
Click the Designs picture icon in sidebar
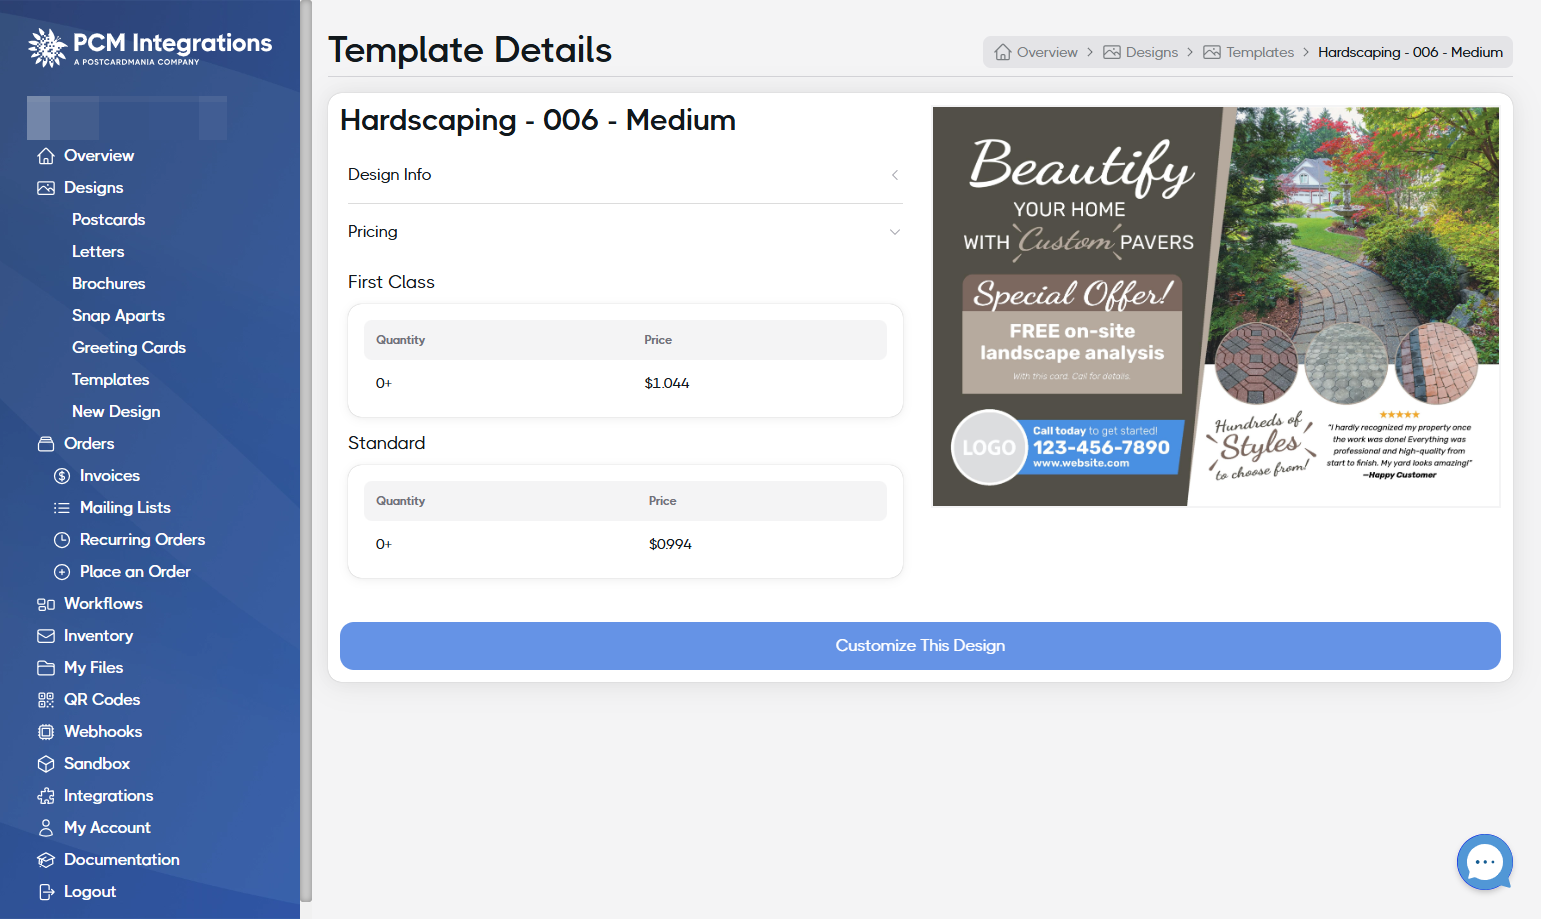coord(46,188)
